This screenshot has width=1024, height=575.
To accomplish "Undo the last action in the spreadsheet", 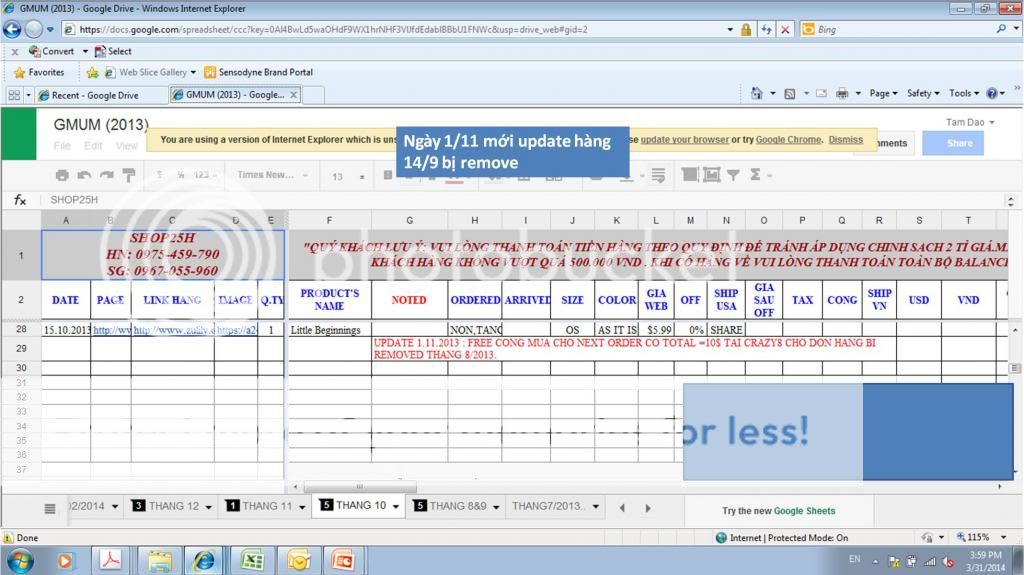I will [84, 175].
